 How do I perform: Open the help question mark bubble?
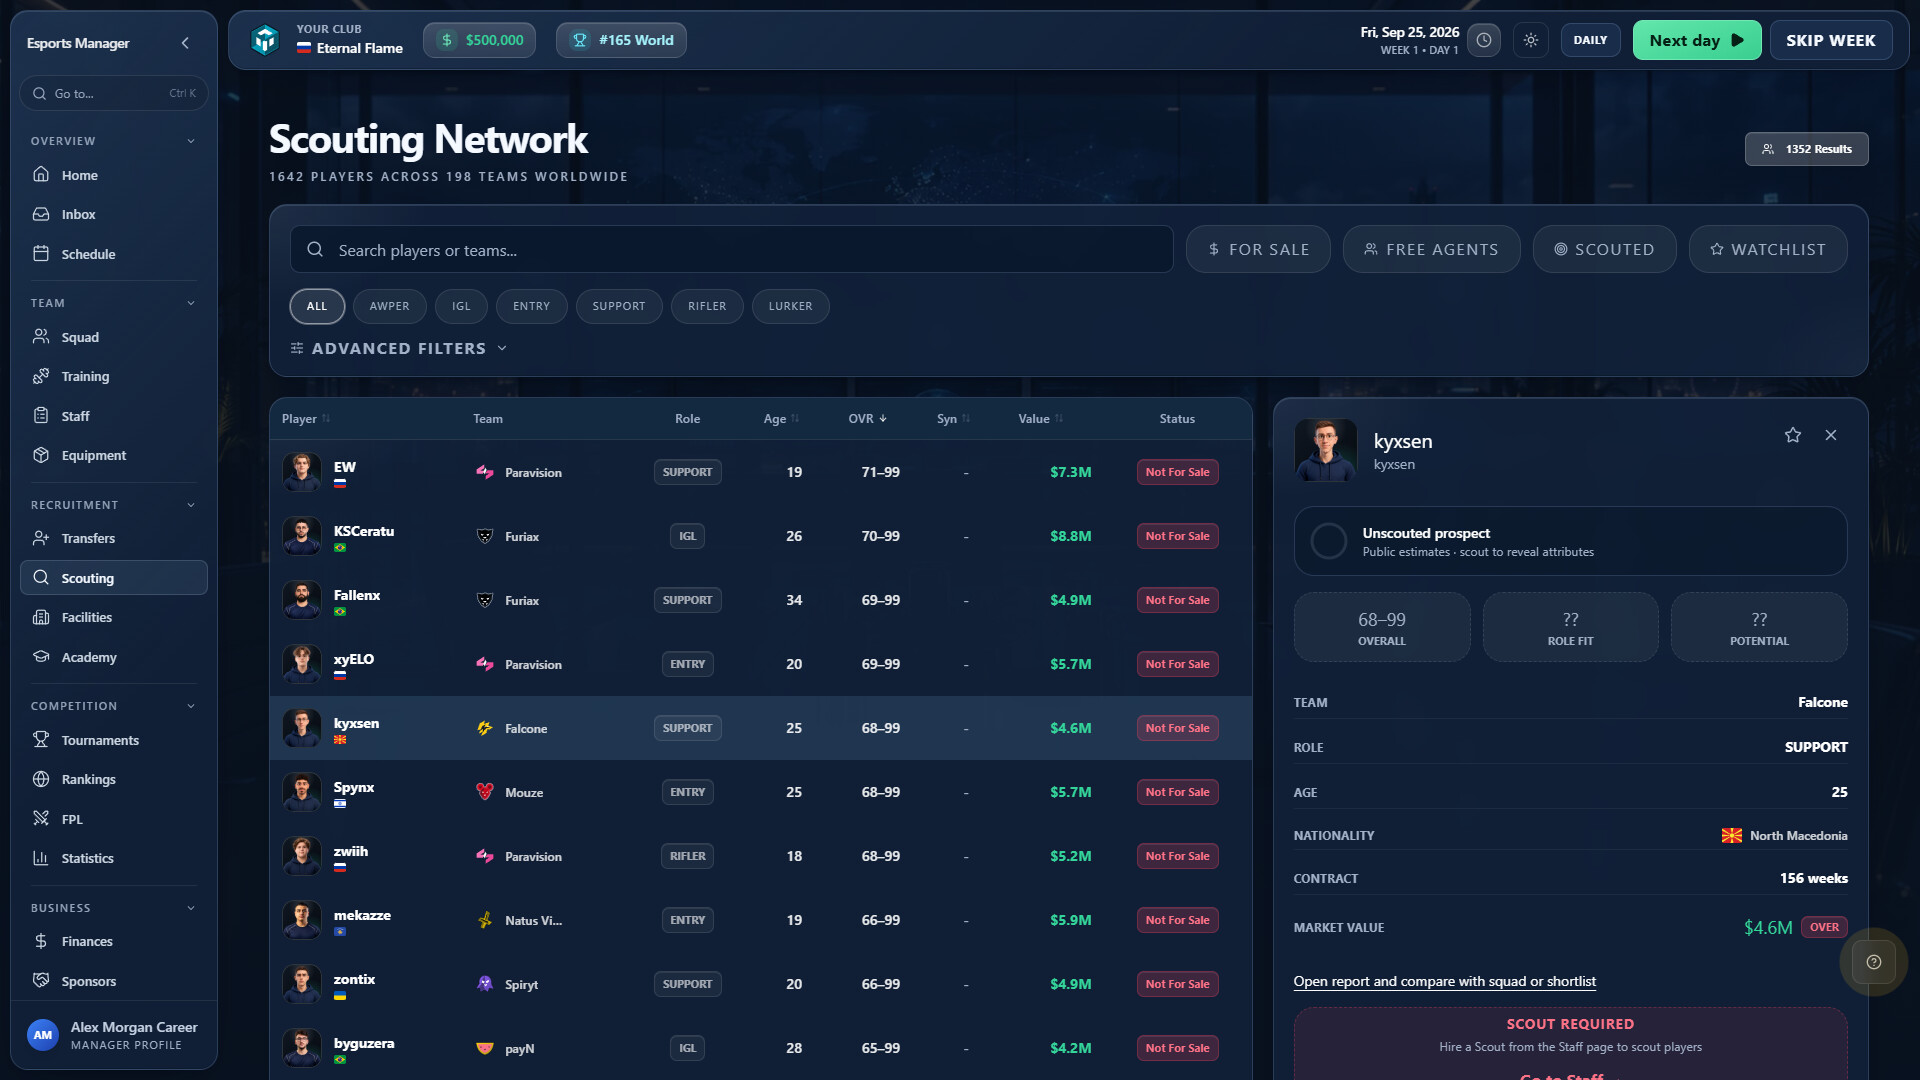click(x=1874, y=962)
